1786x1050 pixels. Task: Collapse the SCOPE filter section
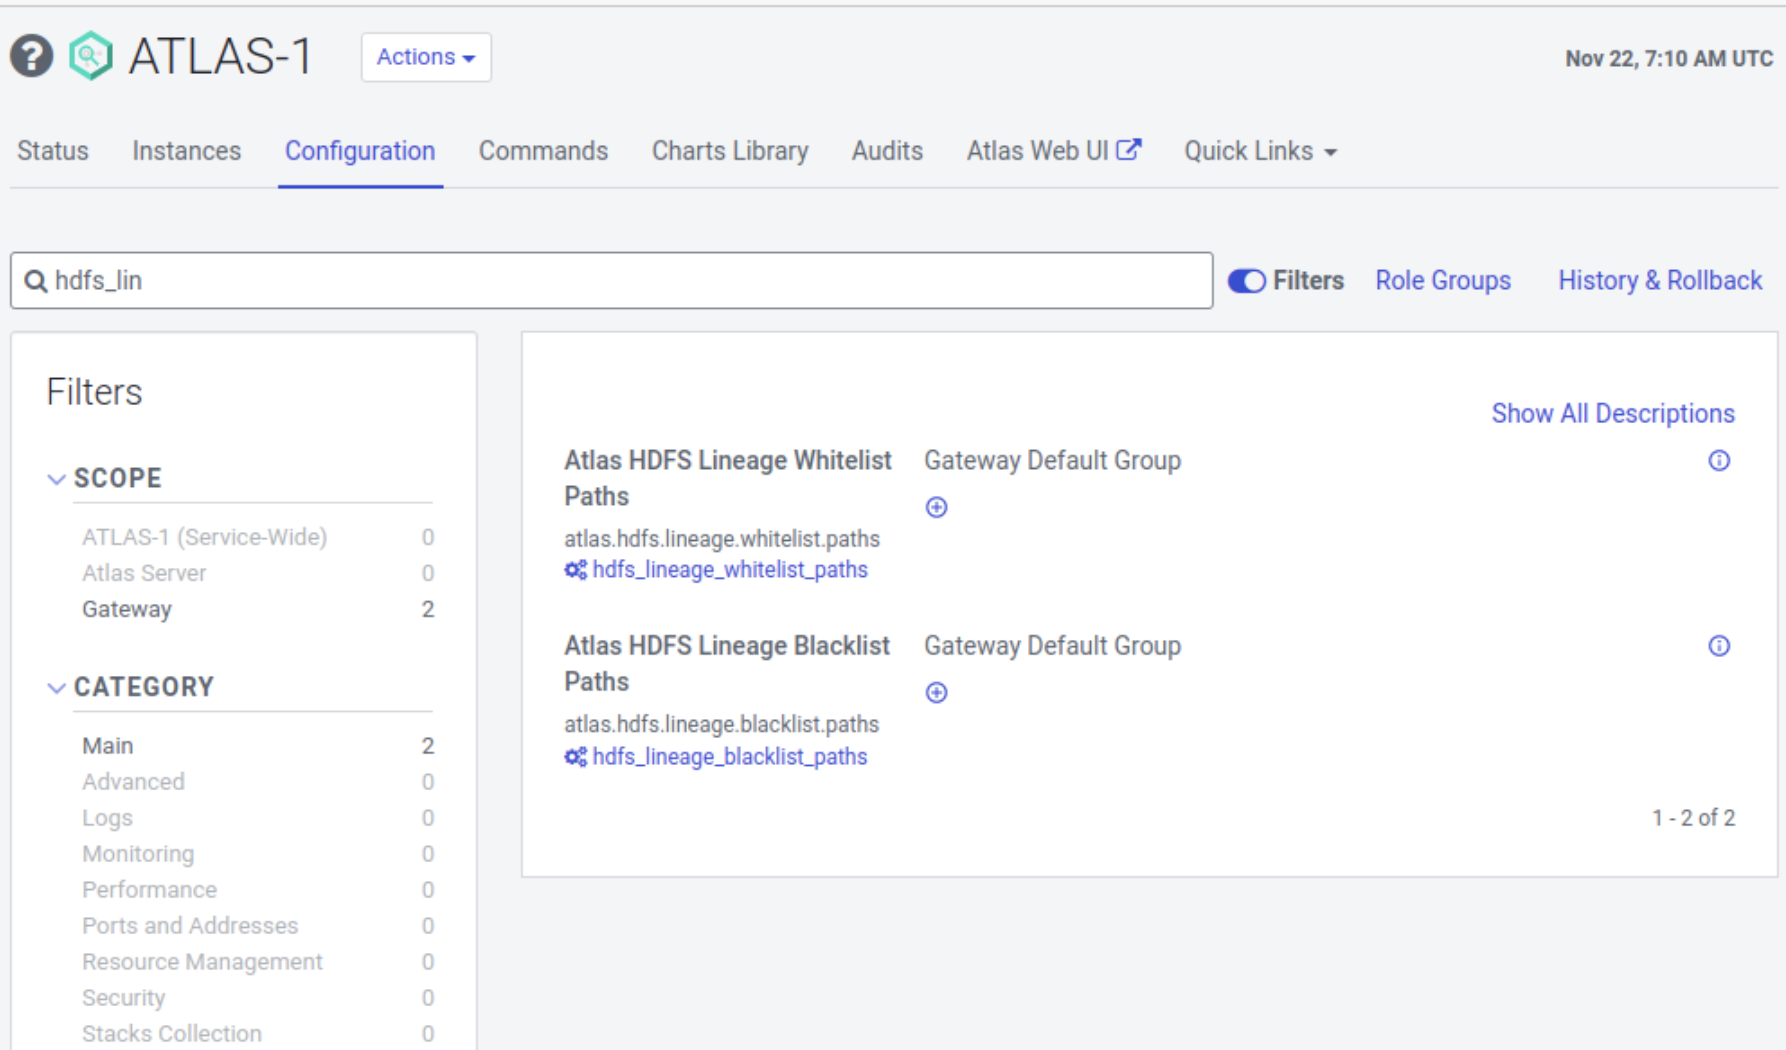point(57,479)
